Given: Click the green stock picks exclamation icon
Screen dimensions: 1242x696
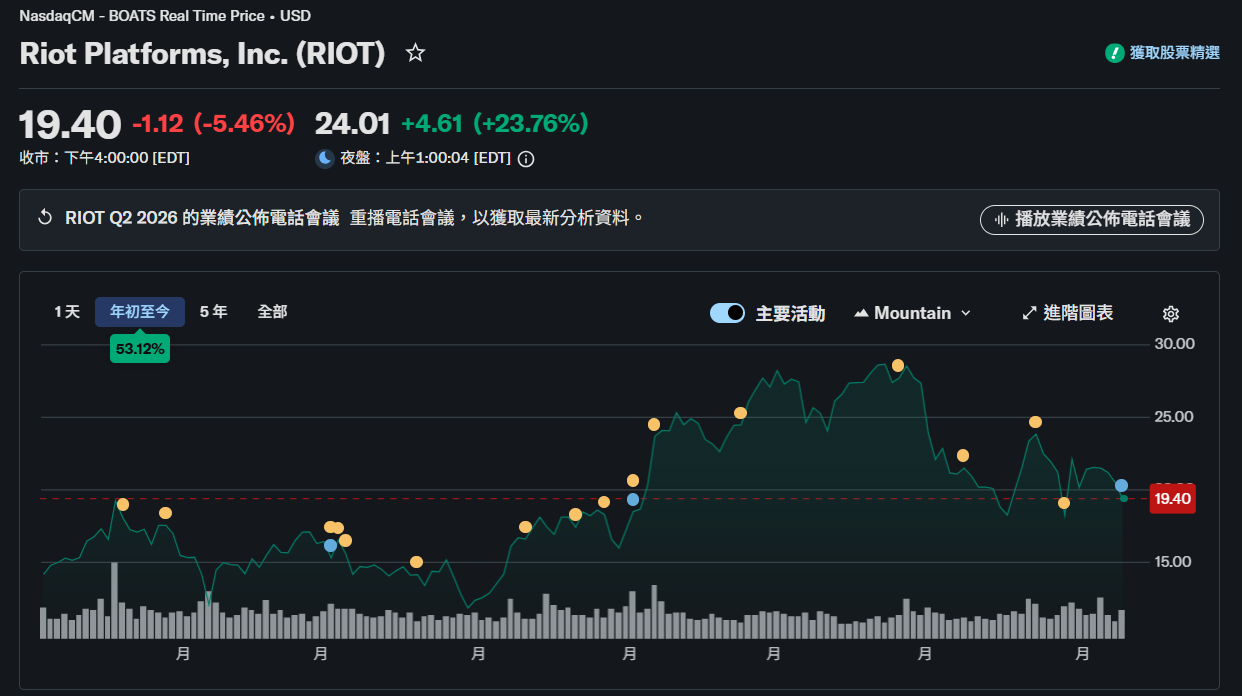Looking at the screenshot, I should point(1114,53).
